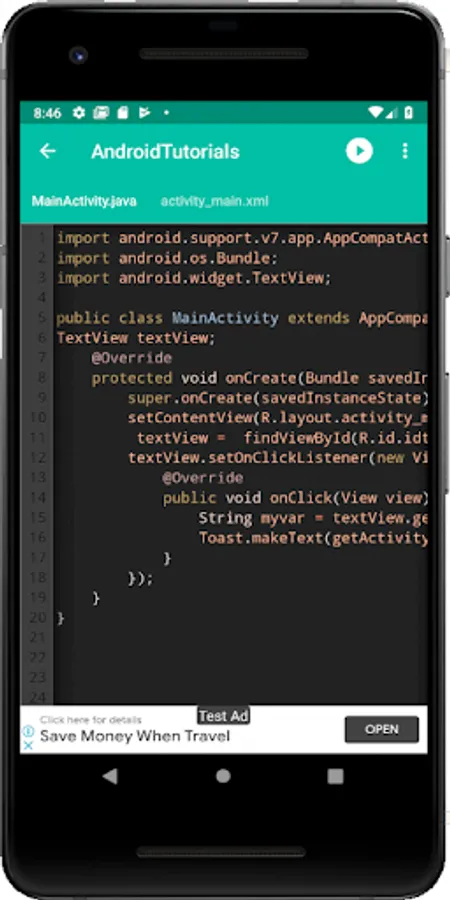Tap Save Money When Travel ad text

[x=135, y=736]
